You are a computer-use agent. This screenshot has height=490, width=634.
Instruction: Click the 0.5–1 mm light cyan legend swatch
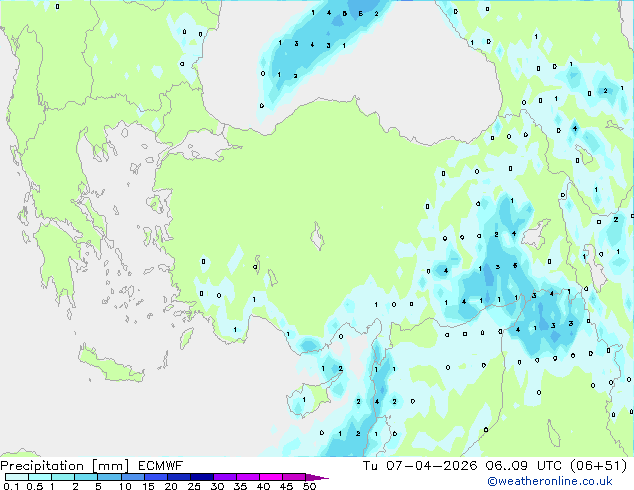(x=40, y=477)
